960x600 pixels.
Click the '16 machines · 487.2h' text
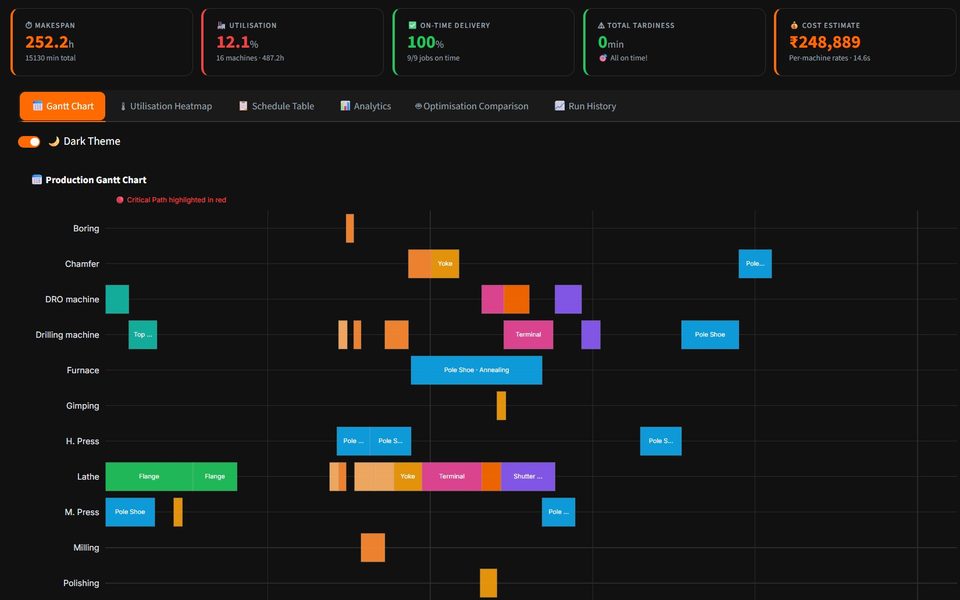(x=250, y=58)
